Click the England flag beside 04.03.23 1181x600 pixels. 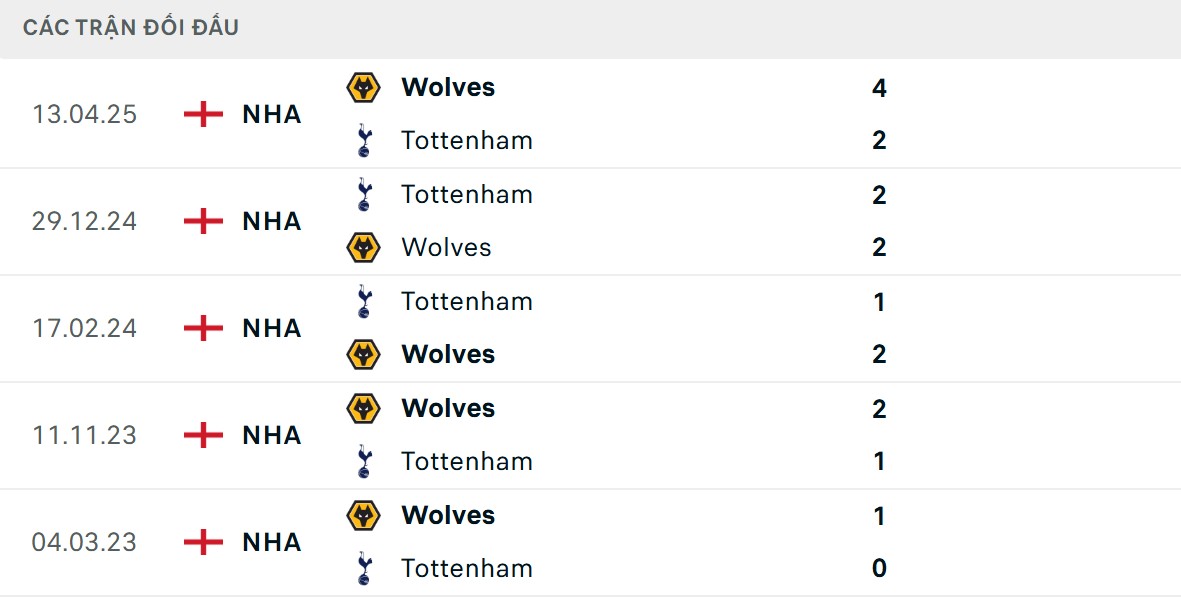[x=203, y=542]
